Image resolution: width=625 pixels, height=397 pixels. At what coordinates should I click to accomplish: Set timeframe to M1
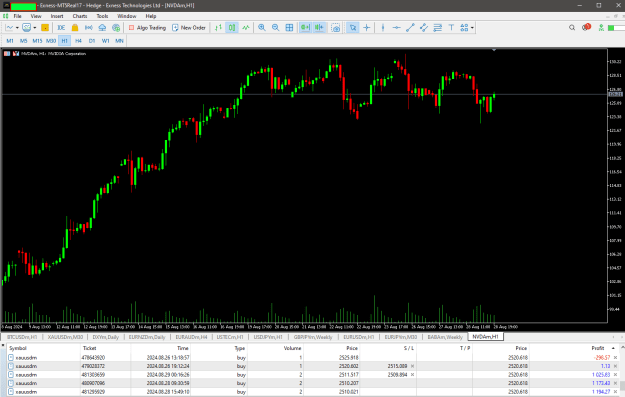[x=10, y=41]
